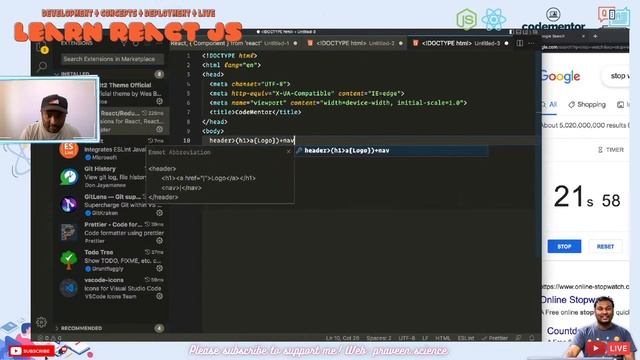Select the Todo Tree extension title
Screen dimensions: 640x360
coord(99,252)
